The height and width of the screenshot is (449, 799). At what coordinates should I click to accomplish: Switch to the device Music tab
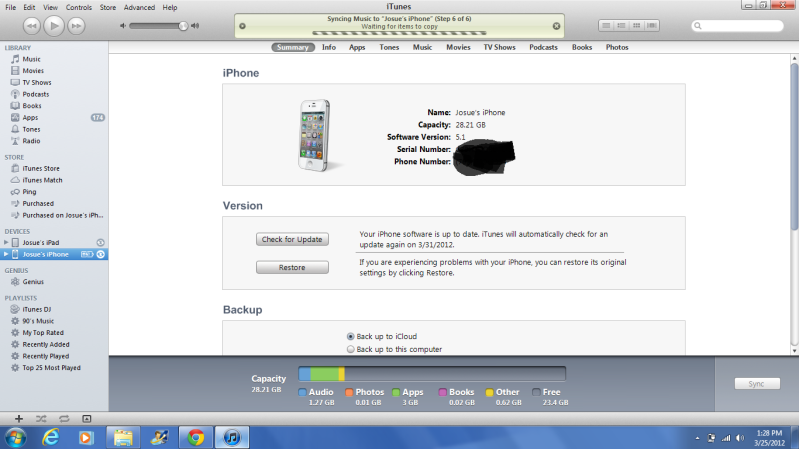click(422, 47)
